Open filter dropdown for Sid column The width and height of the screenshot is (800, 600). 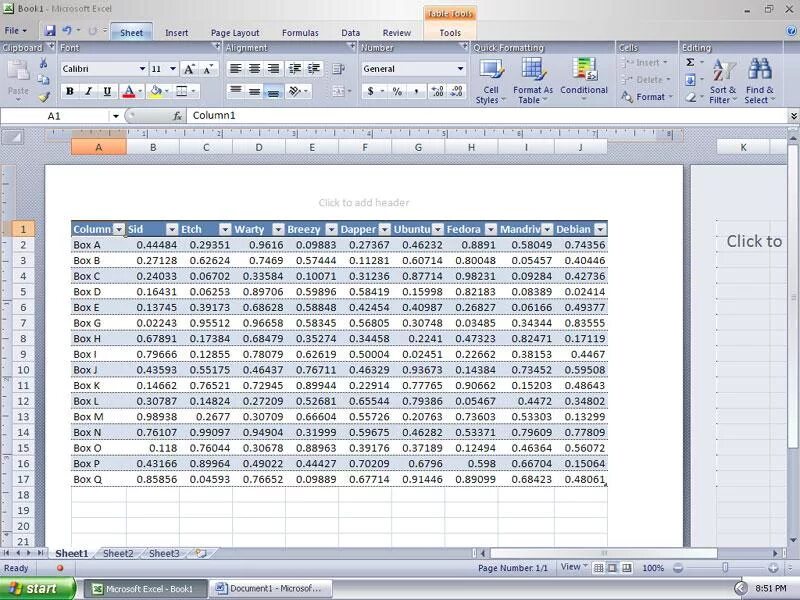(x=172, y=229)
